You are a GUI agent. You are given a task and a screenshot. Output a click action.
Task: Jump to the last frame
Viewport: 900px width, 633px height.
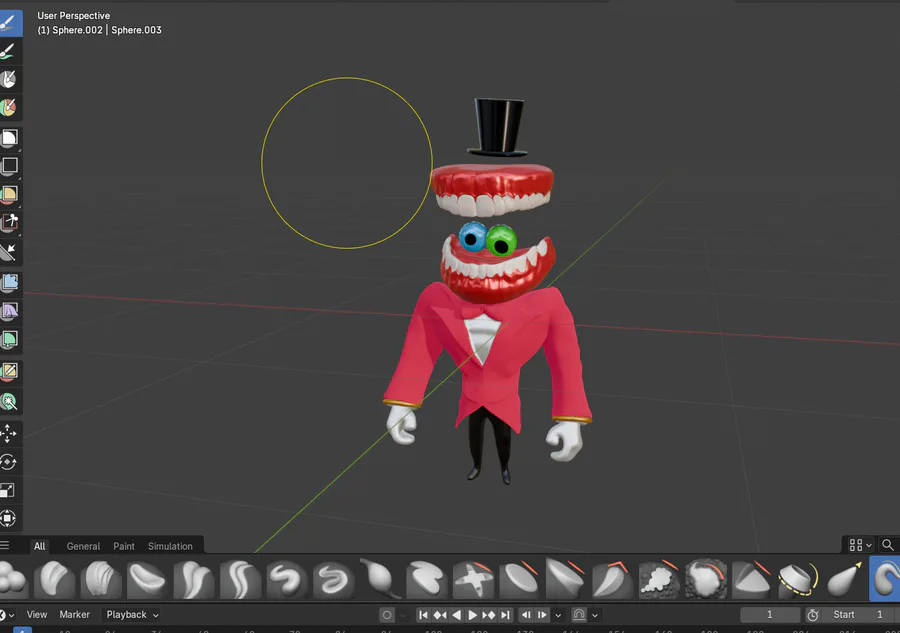point(505,615)
